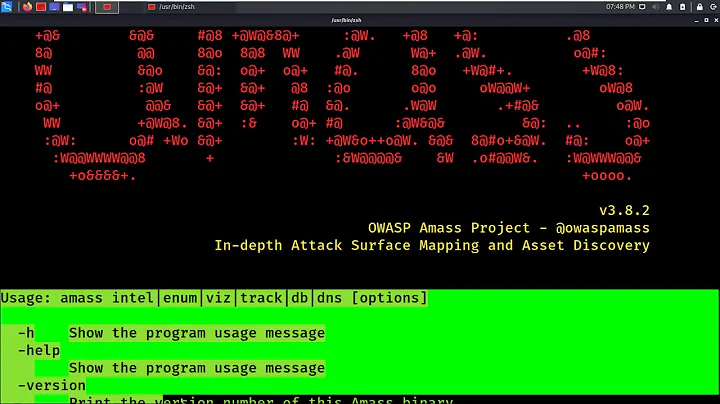The height and width of the screenshot is (404, 720).
Task: Close the /usr/bin/zsh terminal window
Action: [x=716, y=20]
